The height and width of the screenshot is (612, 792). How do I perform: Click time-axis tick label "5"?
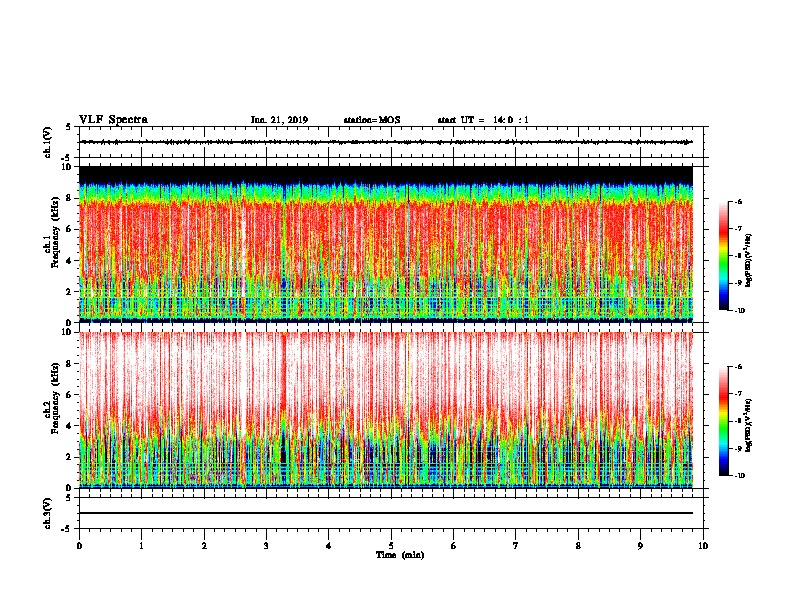click(x=391, y=546)
